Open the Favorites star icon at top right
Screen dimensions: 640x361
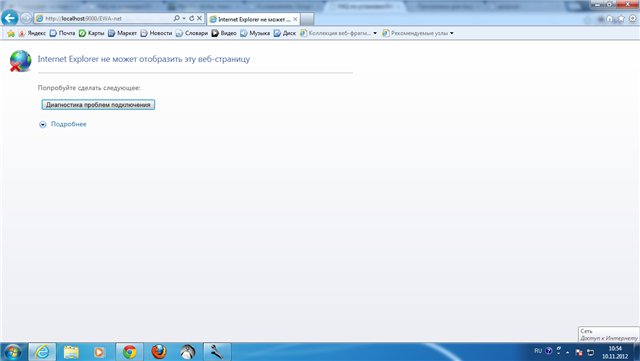click(x=621, y=19)
